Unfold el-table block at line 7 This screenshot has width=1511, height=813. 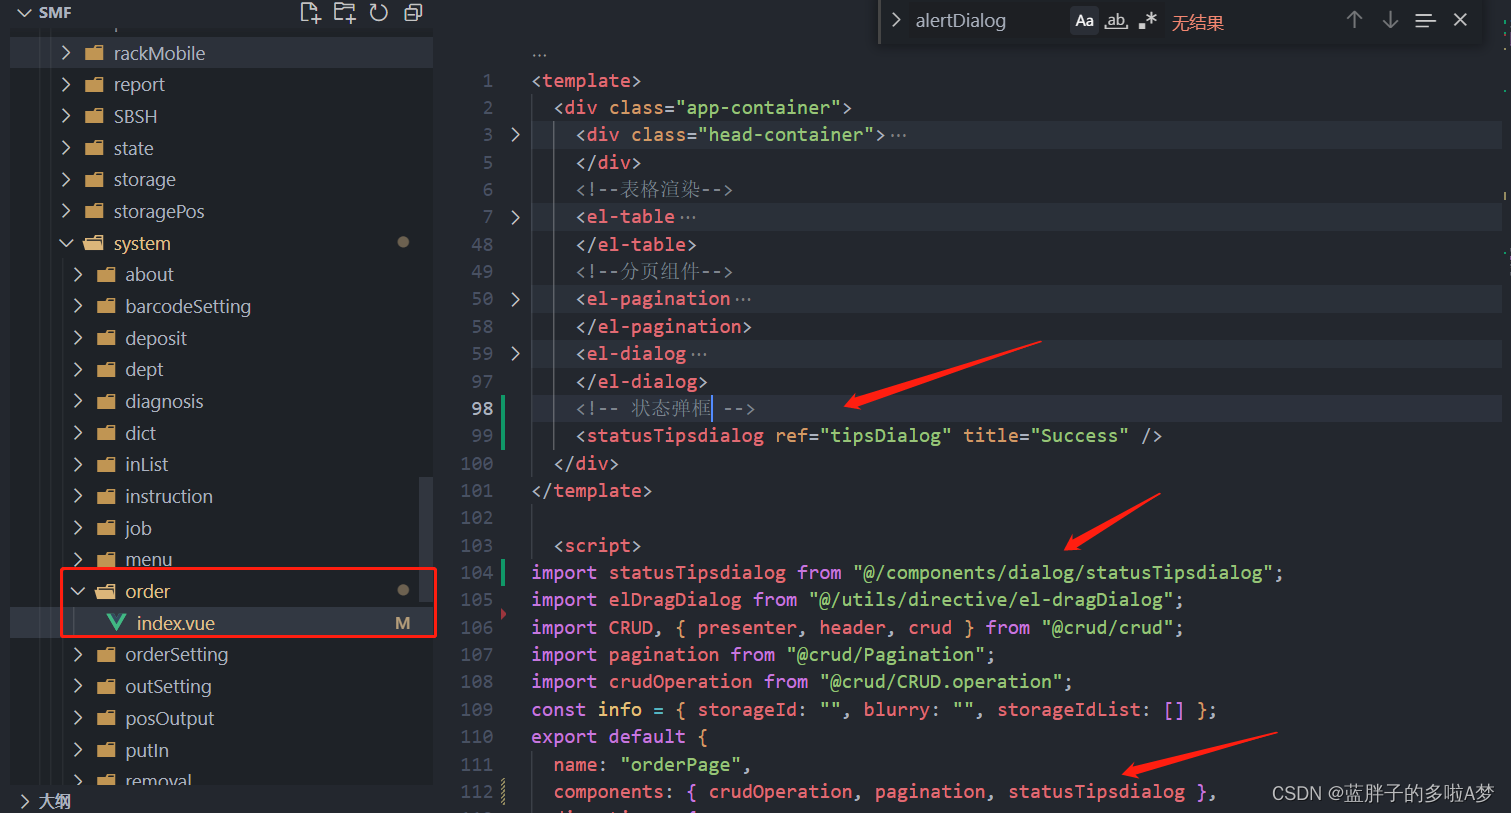pos(515,217)
